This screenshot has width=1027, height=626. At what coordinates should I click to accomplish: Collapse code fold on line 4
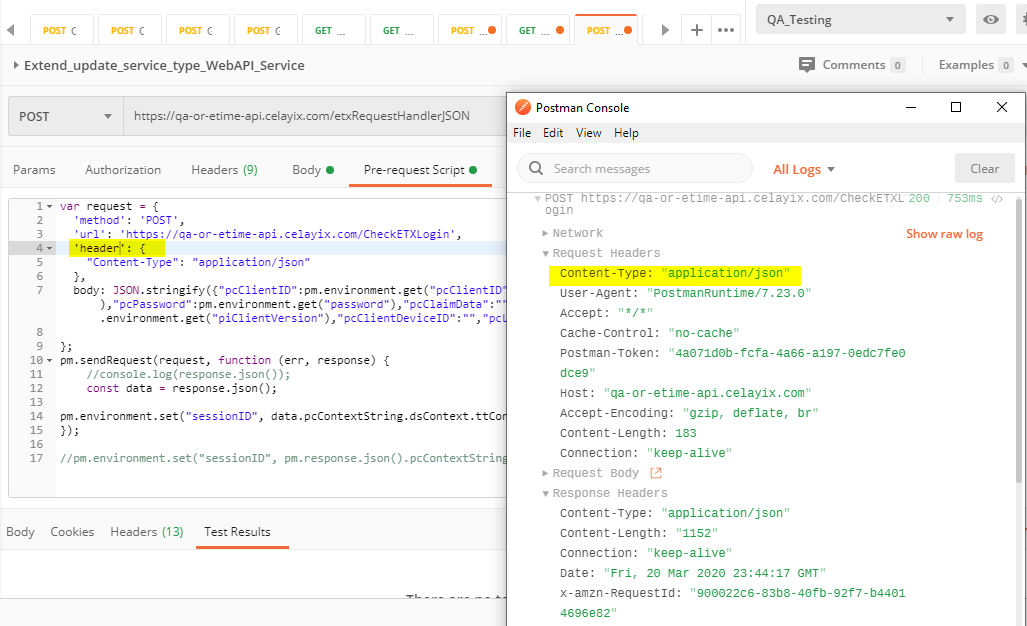(x=49, y=249)
